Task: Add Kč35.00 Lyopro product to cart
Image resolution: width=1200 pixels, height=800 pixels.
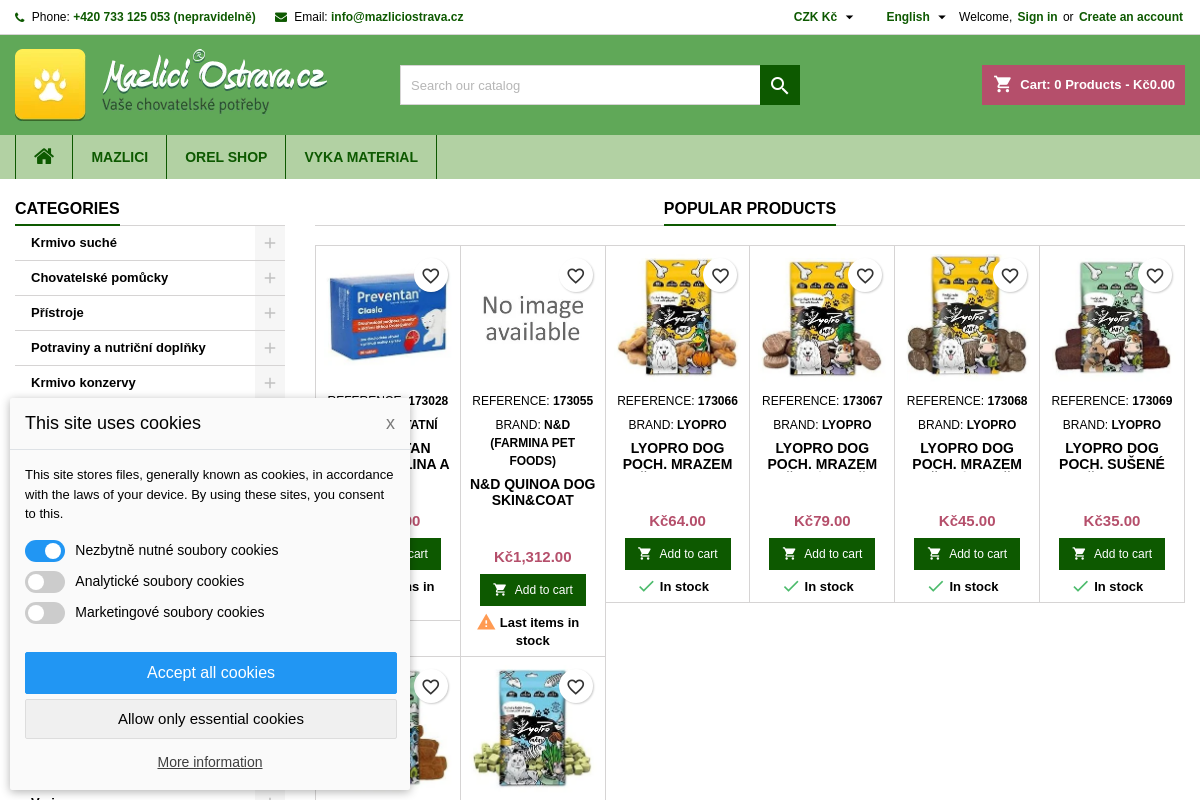Action: tap(1112, 554)
